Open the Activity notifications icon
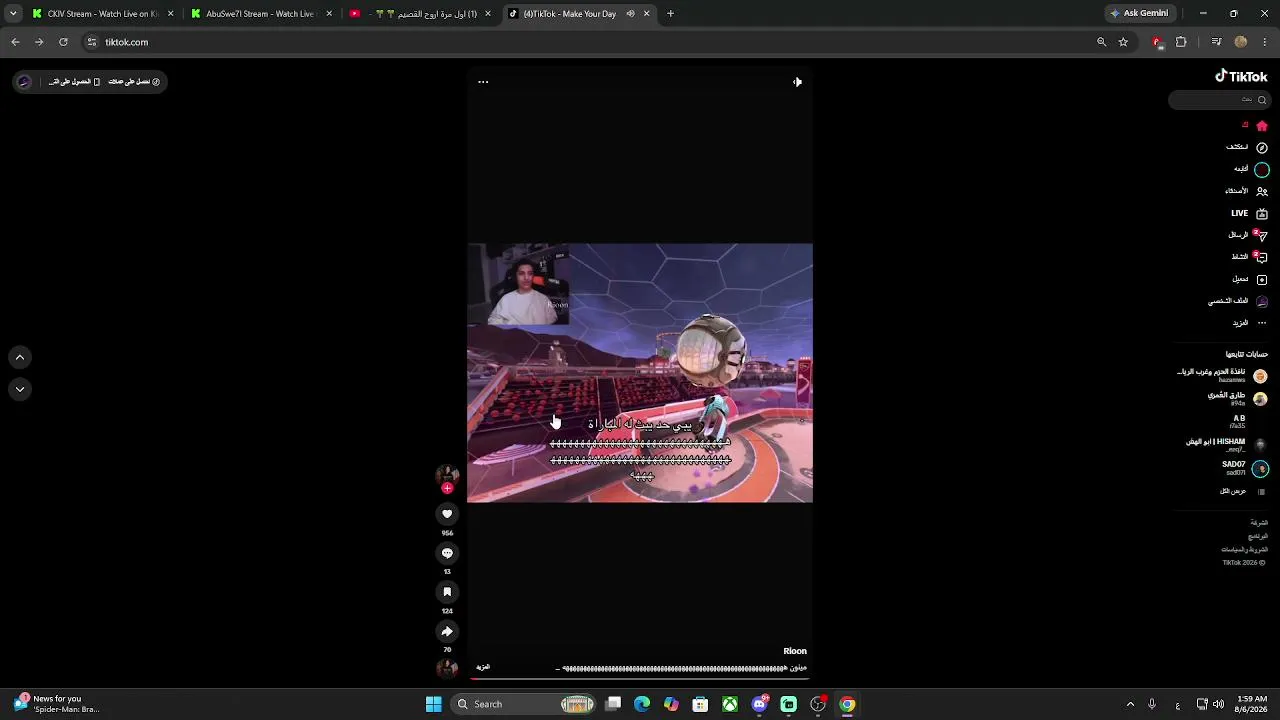The width and height of the screenshot is (1280, 720). click(1262, 257)
